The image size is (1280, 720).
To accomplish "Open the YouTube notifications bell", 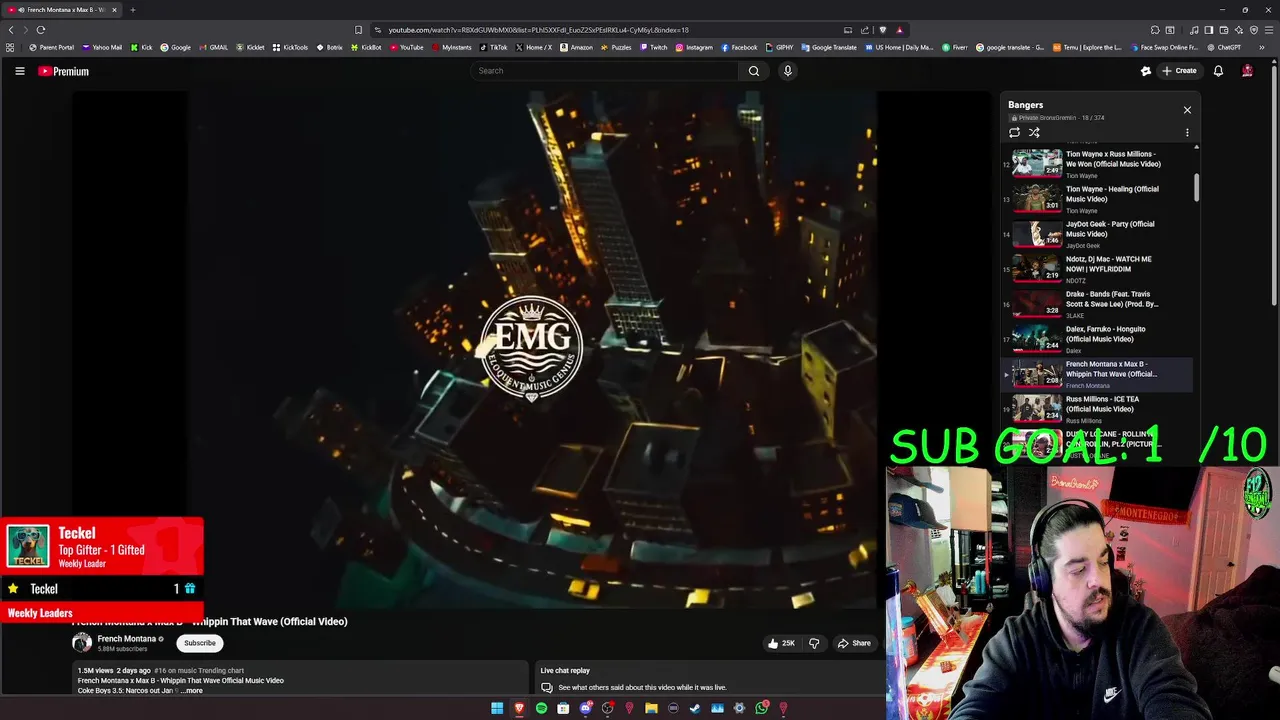I will pyautogui.click(x=1218, y=71).
